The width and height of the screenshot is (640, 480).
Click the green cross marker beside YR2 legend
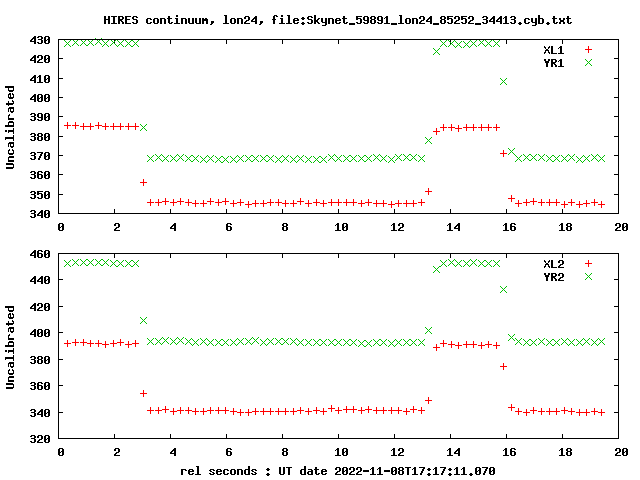click(588, 277)
